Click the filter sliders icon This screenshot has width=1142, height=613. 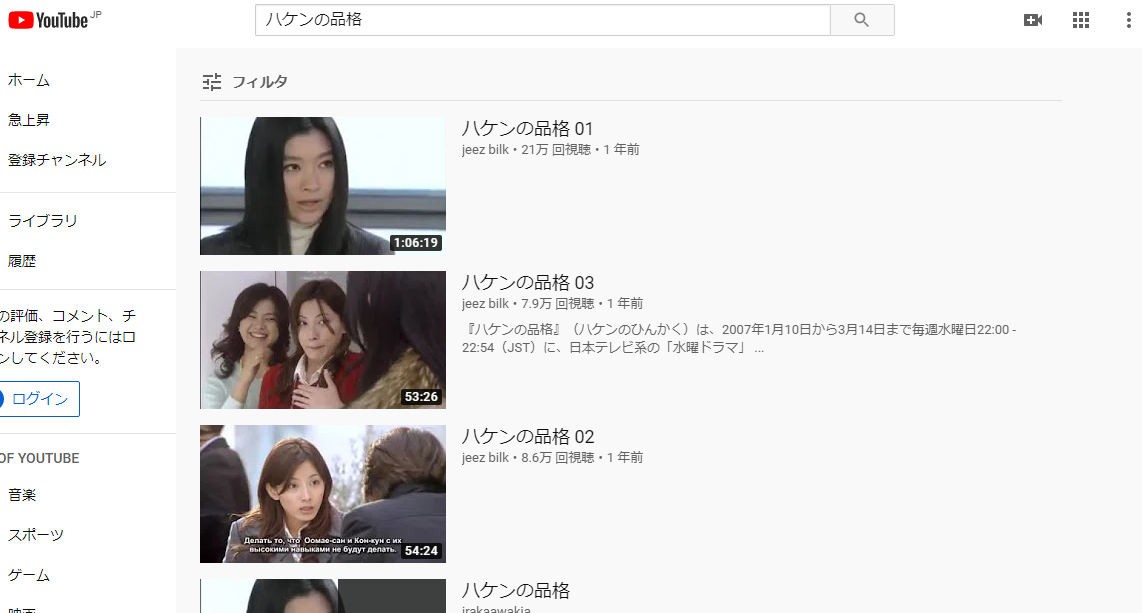pyautogui.click(x=212, y=82)
